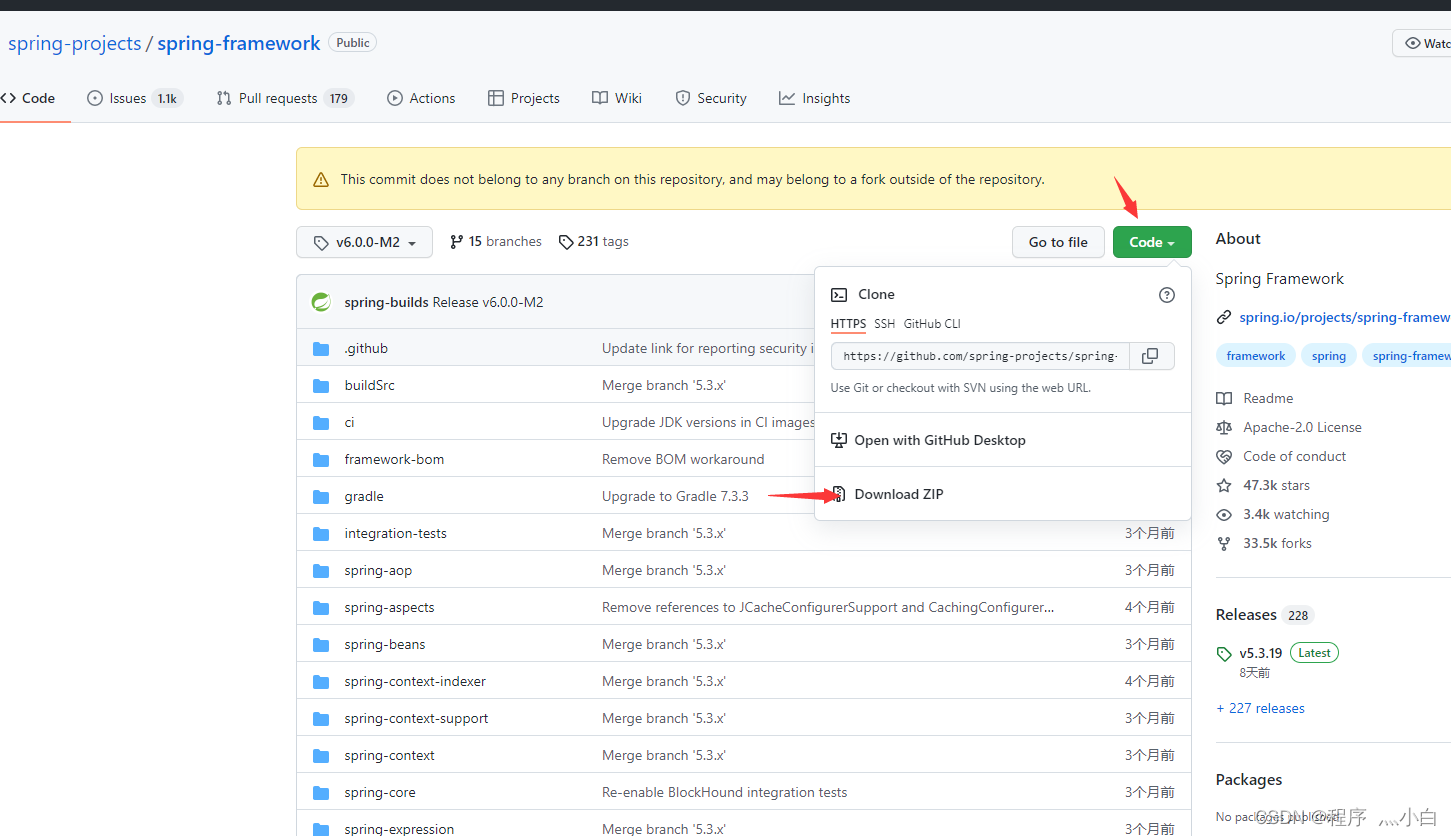1451x836 pixels.
Task: View the 231 tags link
Action: tap(594, 242)
